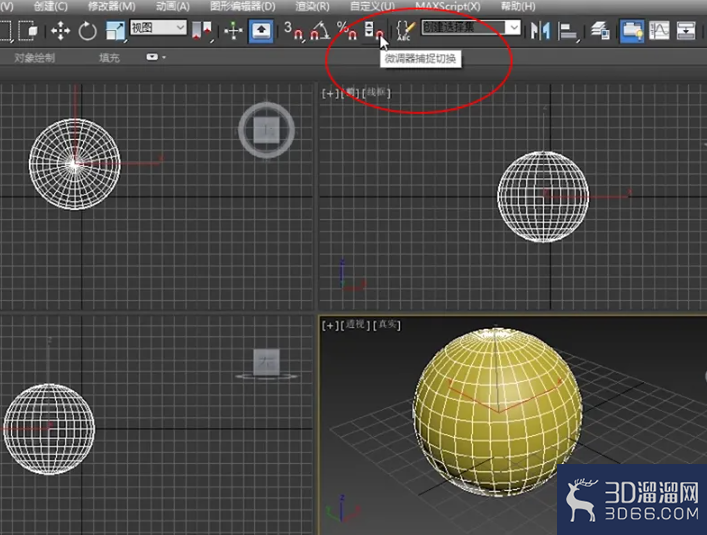This screenshot has width=707, height=535.
Task: Select the Scale tool icon
Action: pos(115,31)
